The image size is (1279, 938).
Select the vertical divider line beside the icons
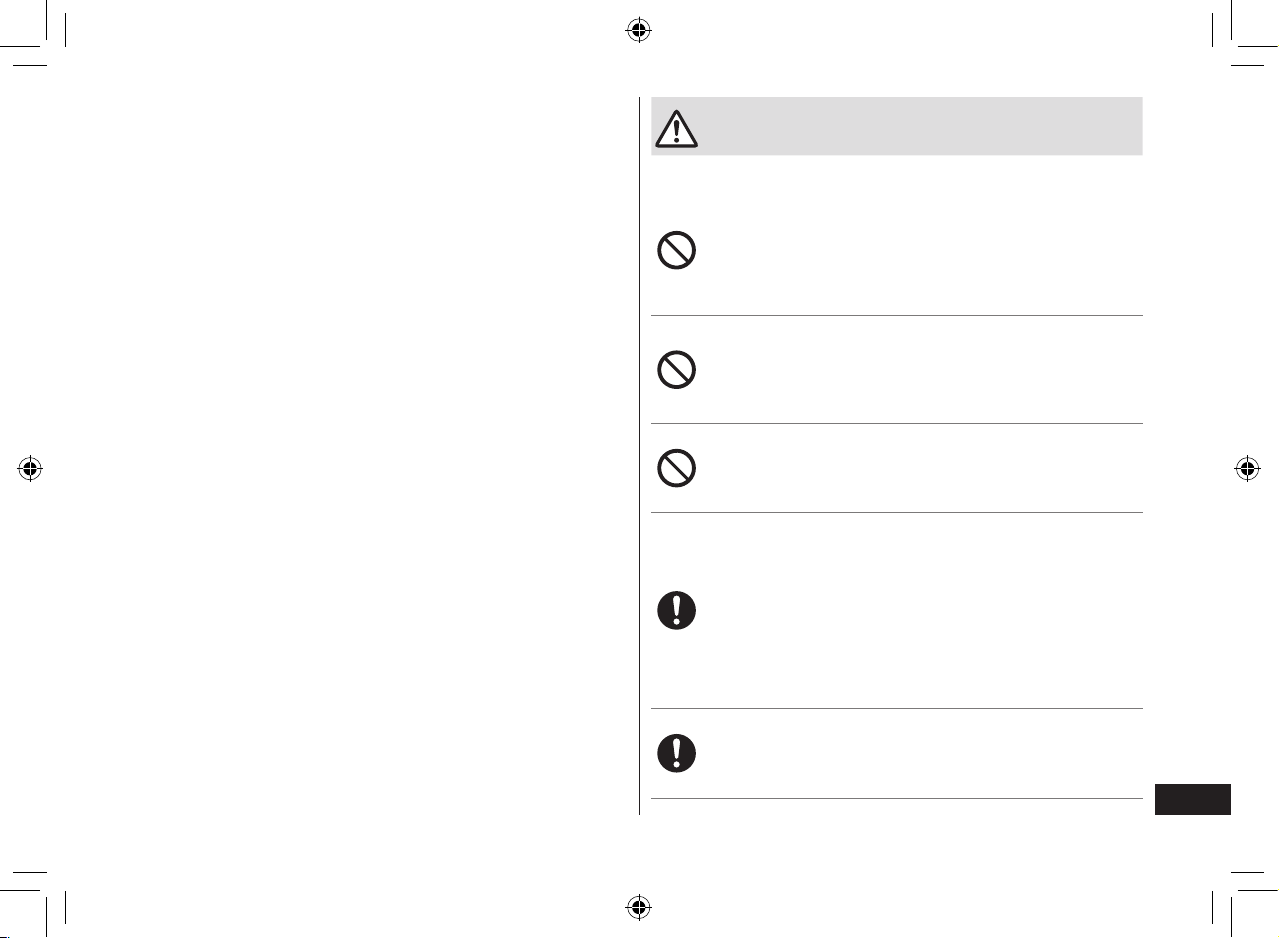tap(639, 457)
